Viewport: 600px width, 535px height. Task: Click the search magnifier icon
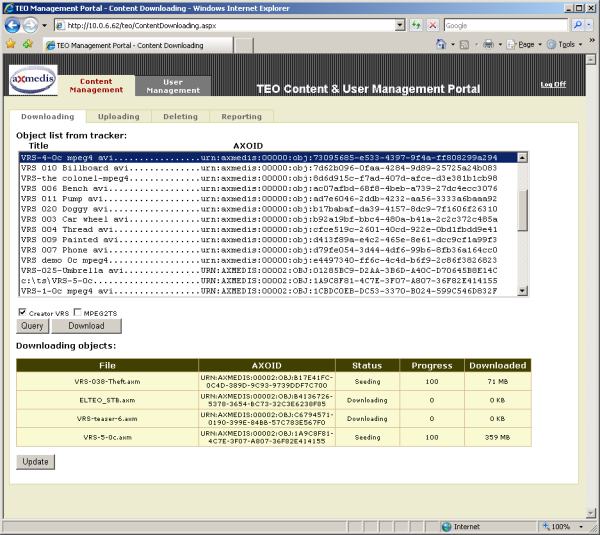pos(577,25)
